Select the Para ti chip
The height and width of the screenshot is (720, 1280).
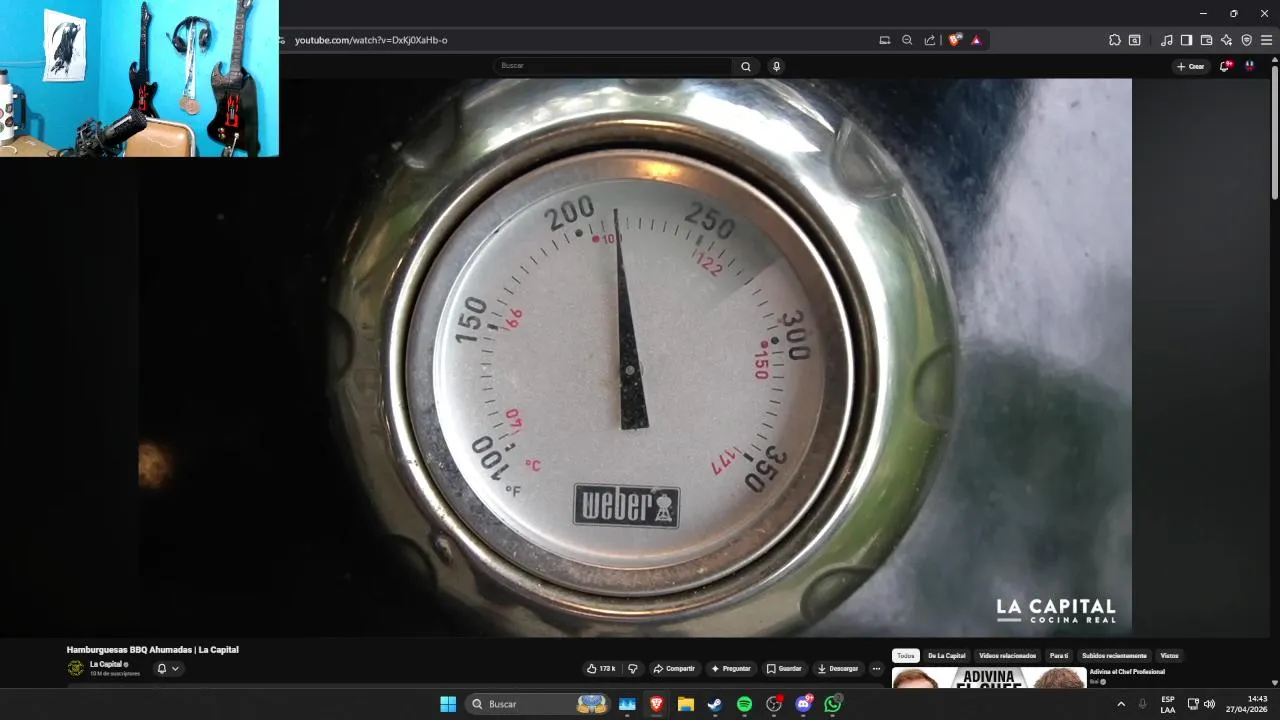pos(1059,656)
